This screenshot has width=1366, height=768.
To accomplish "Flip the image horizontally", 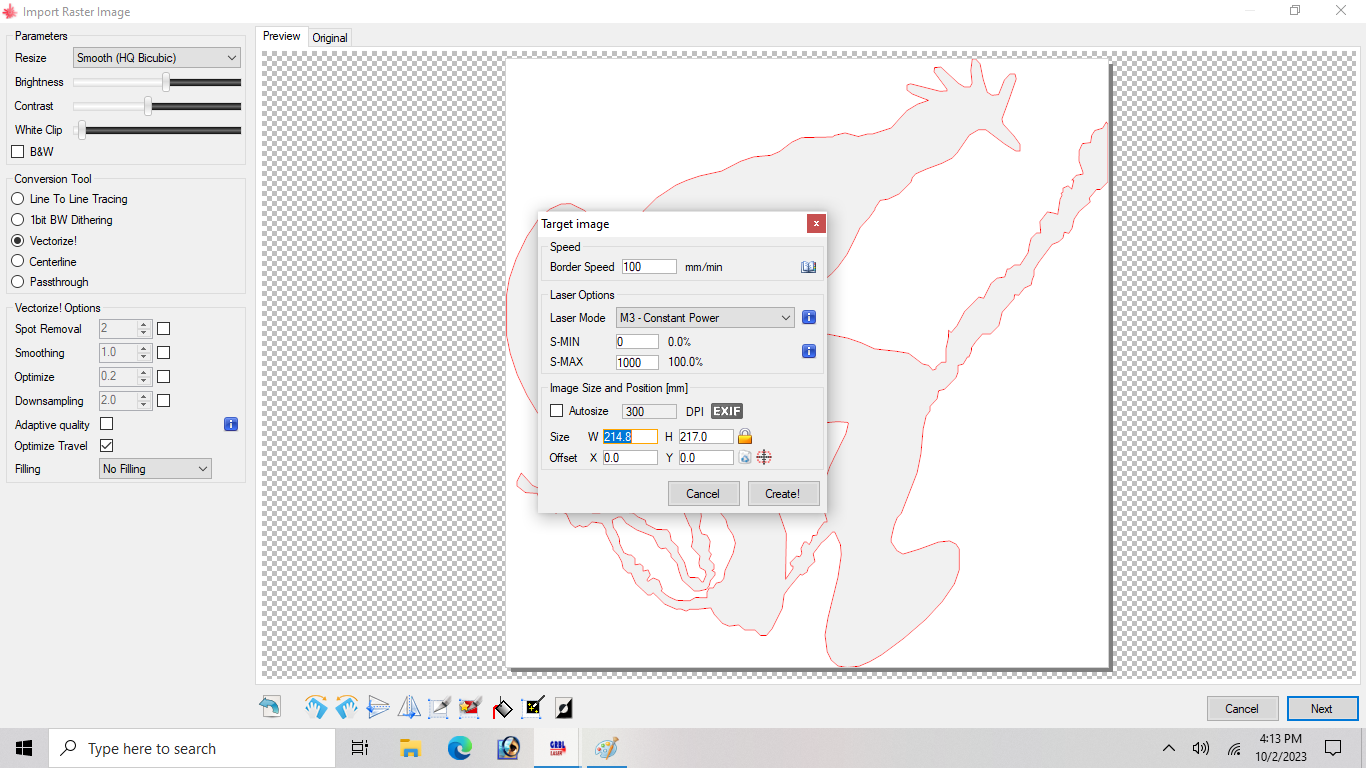I will click(409, 708).
